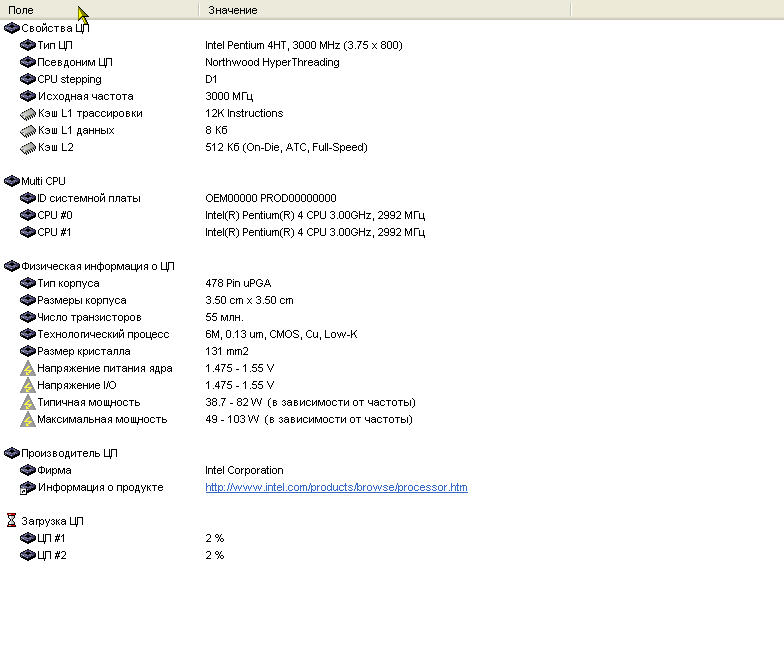Click power icon beside 'Максимальная мощность'
Image resolution: width=784 pixels, height=655 pixels.
click(x=28, y=420)
